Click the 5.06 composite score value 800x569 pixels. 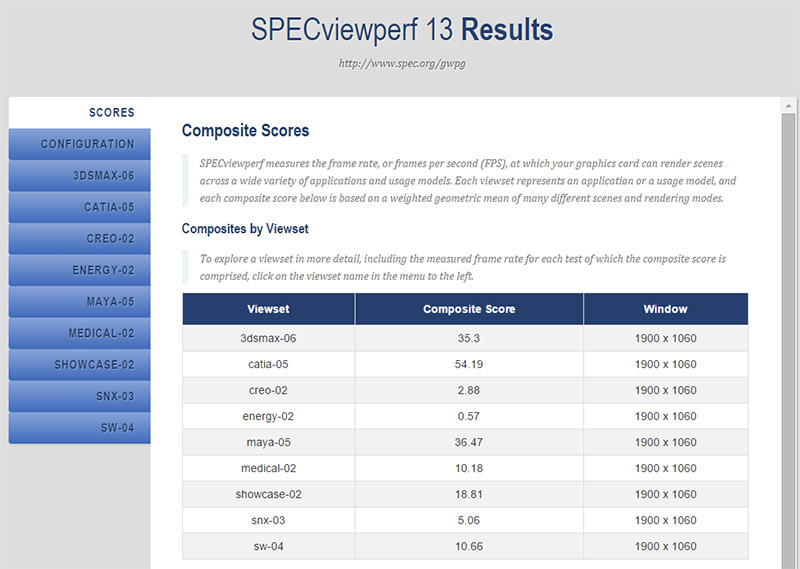[469, 521]
